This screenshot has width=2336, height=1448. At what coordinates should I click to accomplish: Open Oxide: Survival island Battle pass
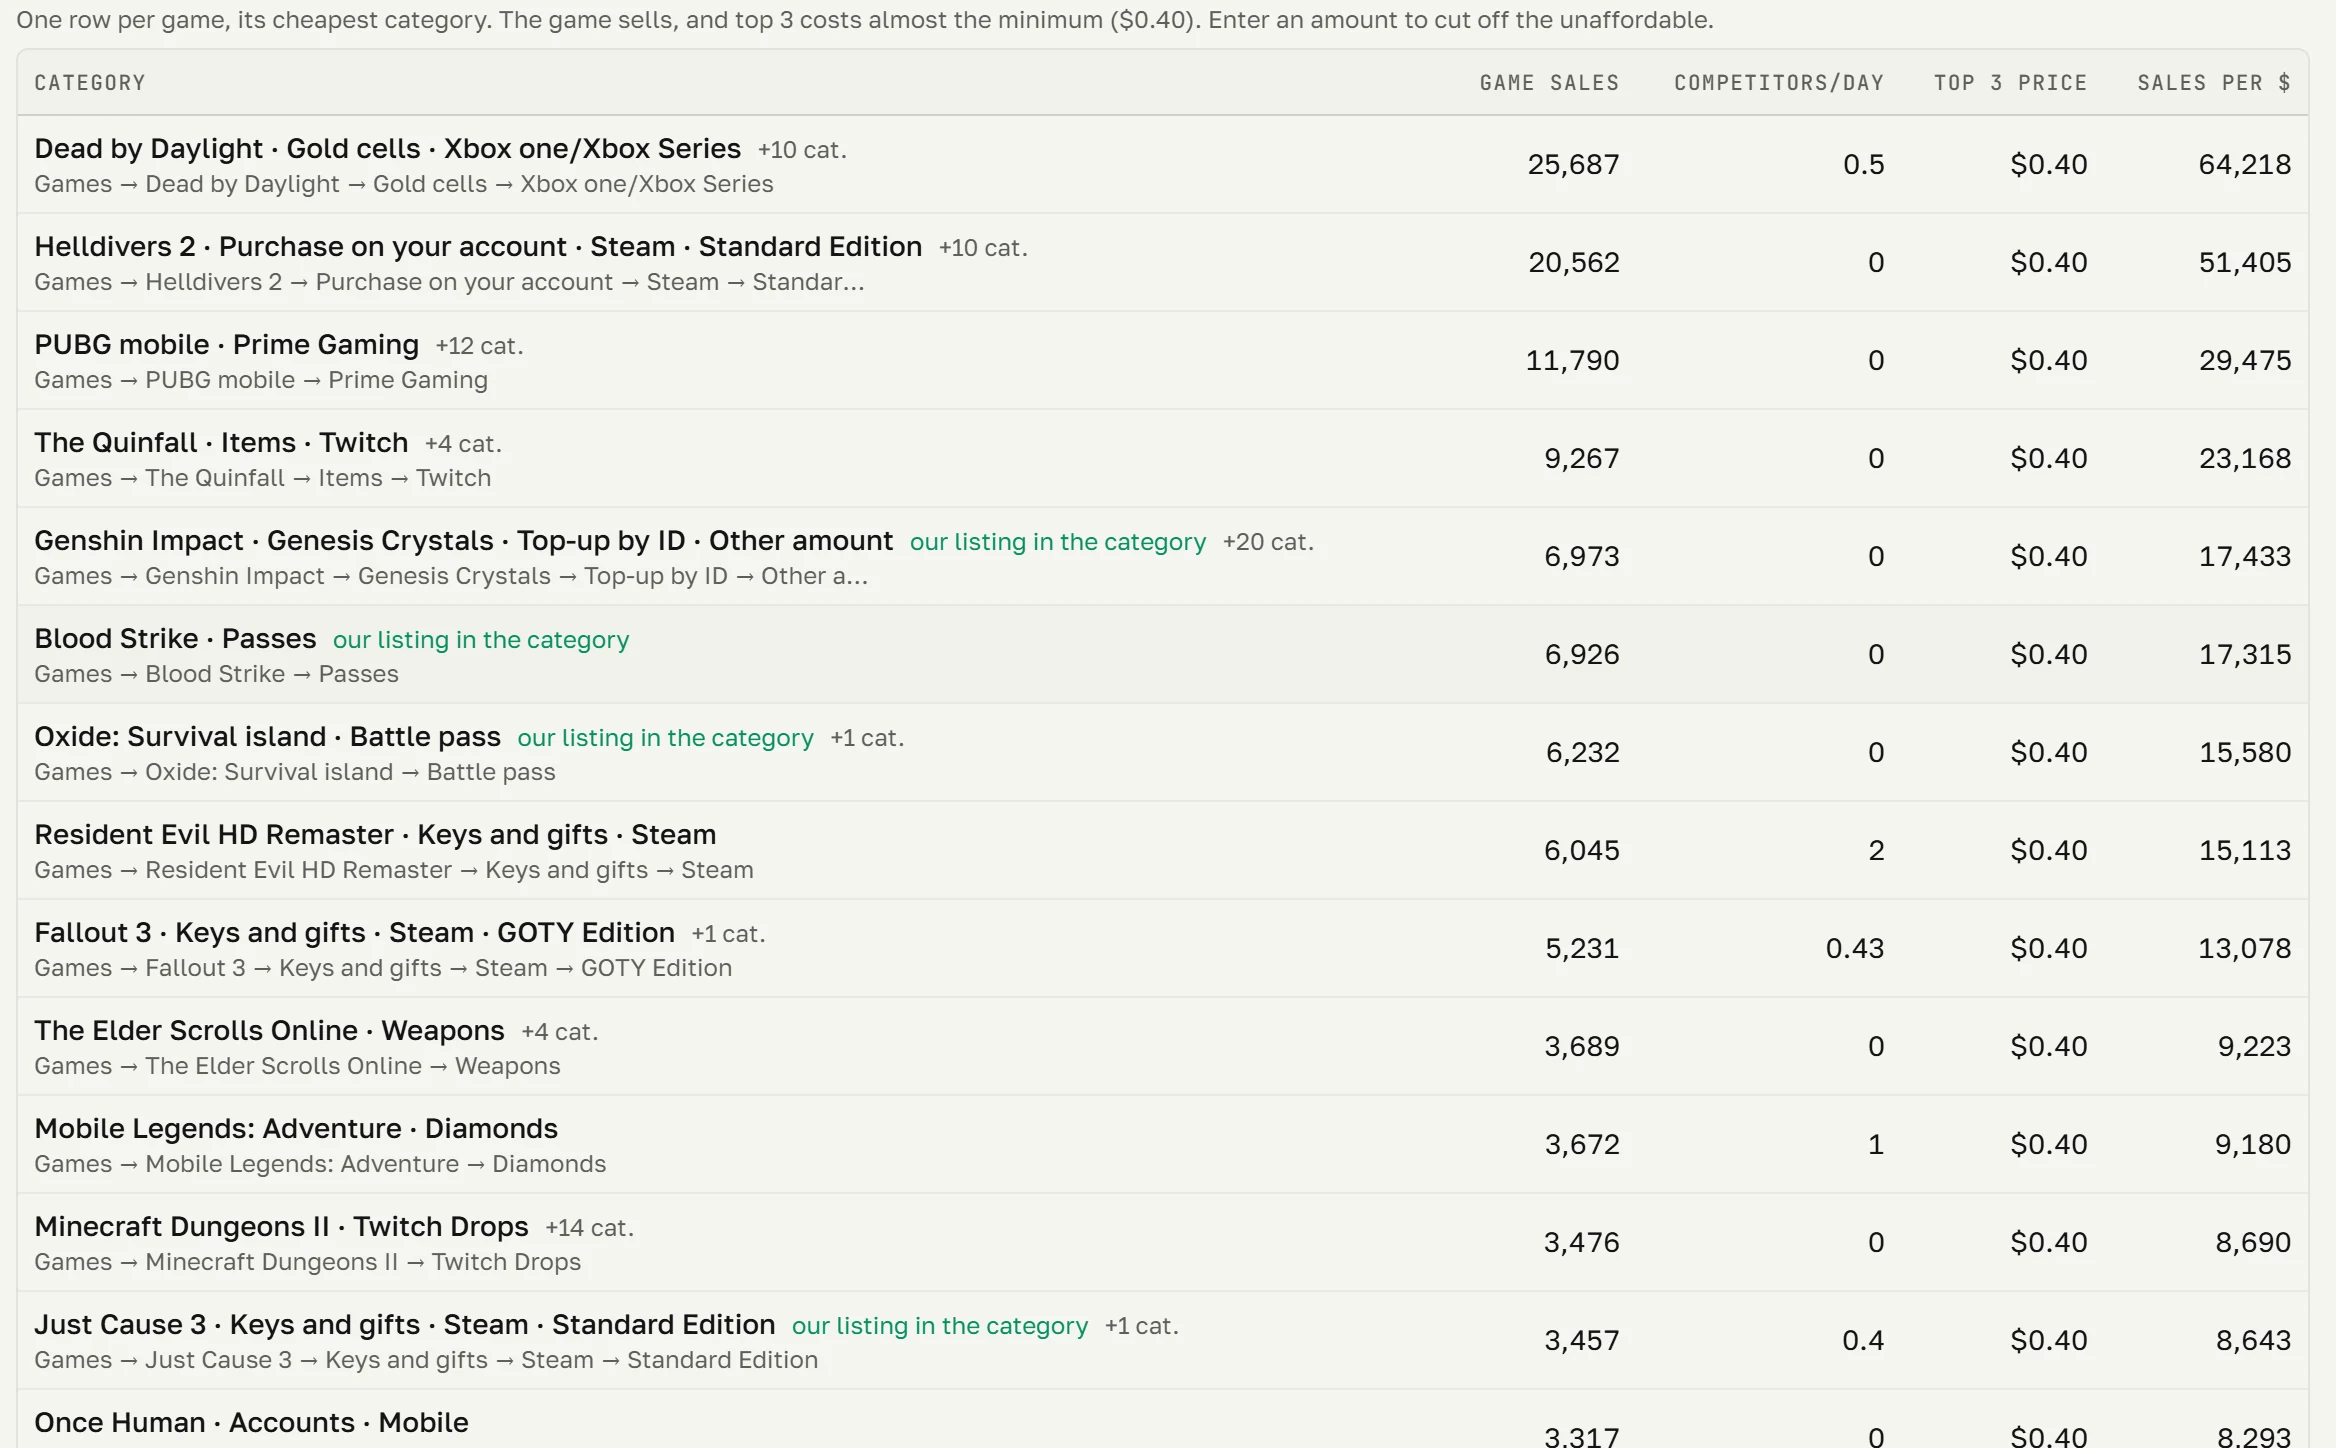coord(267,736)
